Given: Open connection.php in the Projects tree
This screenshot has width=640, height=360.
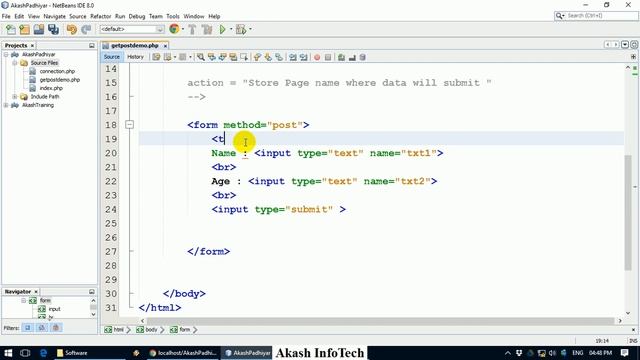Looking at the screenshot, I should [x=57, y=71].
